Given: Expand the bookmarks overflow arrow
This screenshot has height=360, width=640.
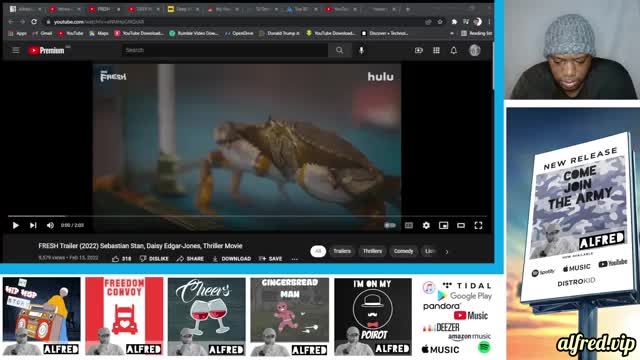Looking at the screenshot, I should pos(451,33).
